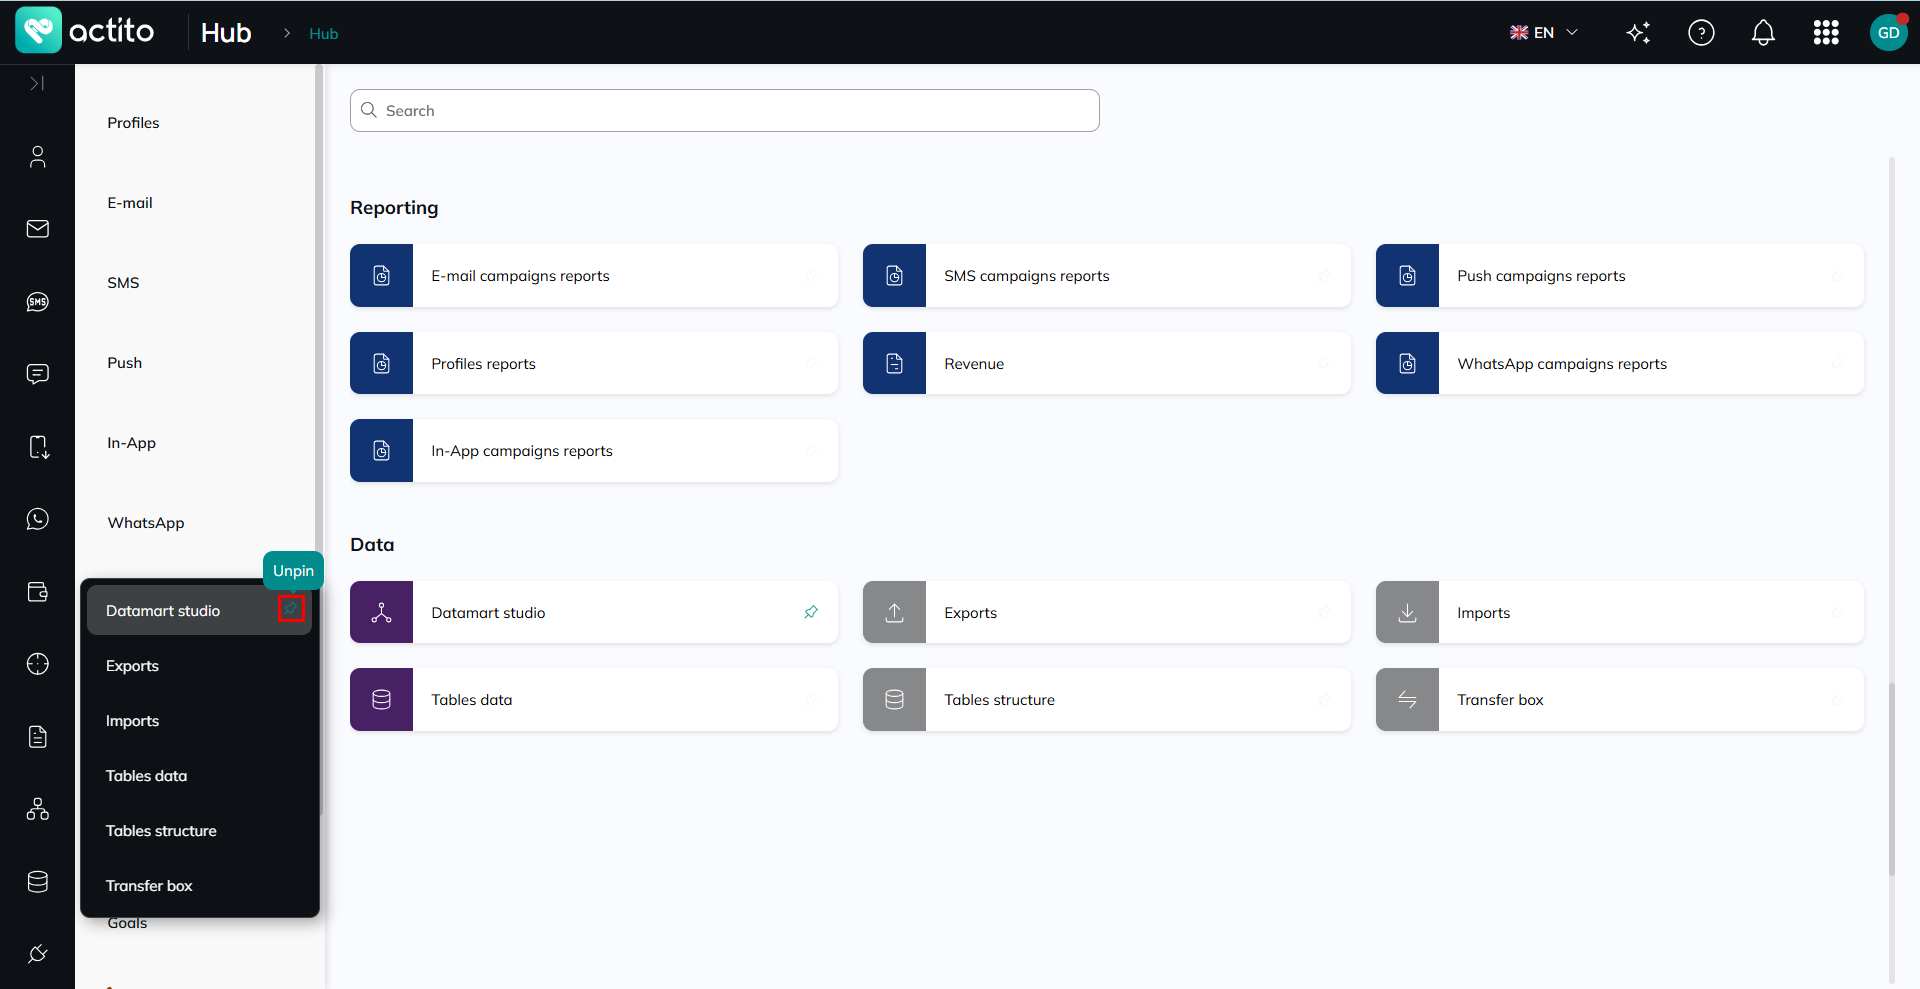
Task: Select Exports in the flyout menu
Action: 199,666
